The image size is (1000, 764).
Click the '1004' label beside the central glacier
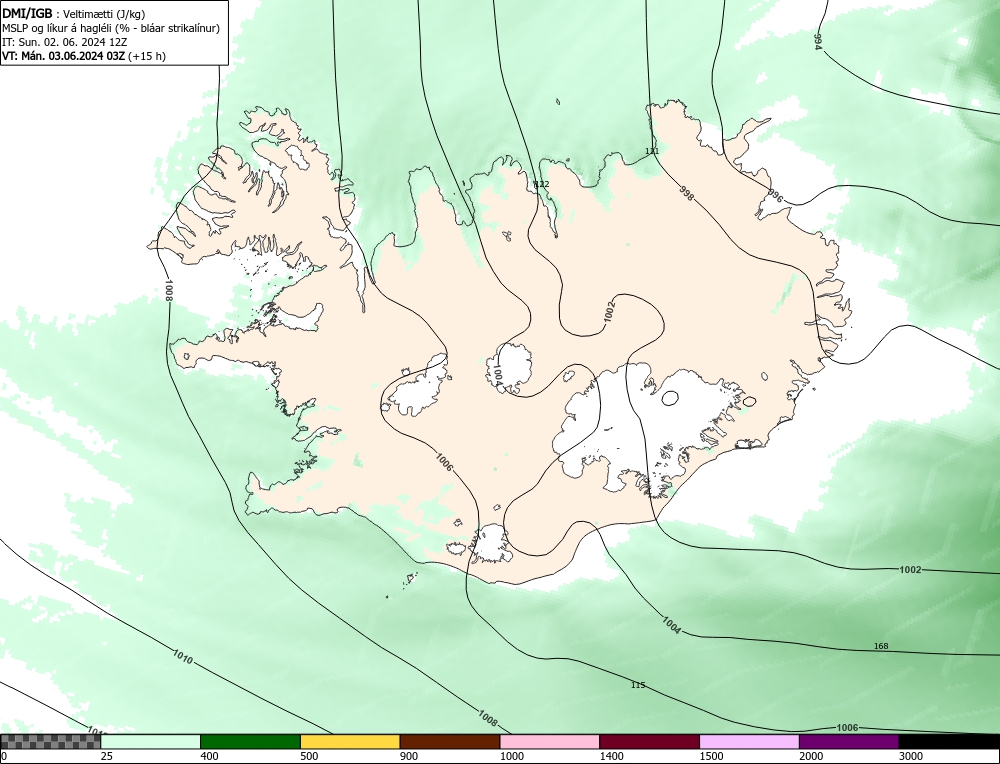coord(498,375)
